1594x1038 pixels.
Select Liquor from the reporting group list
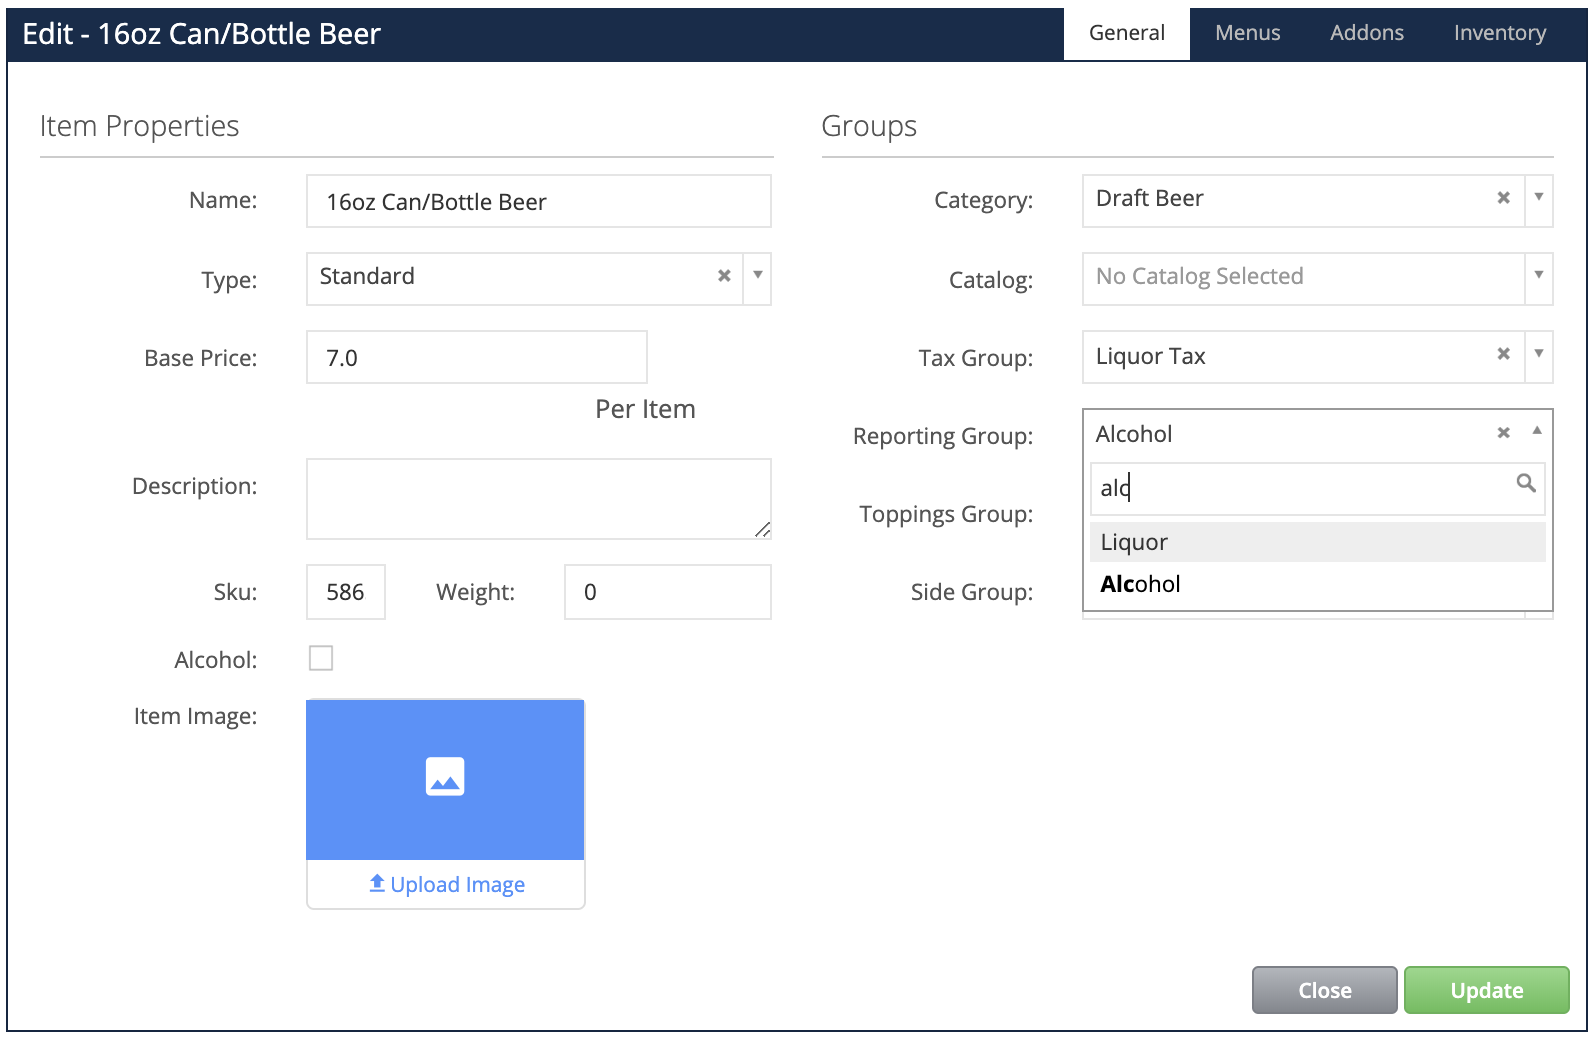click(1317, 542)
